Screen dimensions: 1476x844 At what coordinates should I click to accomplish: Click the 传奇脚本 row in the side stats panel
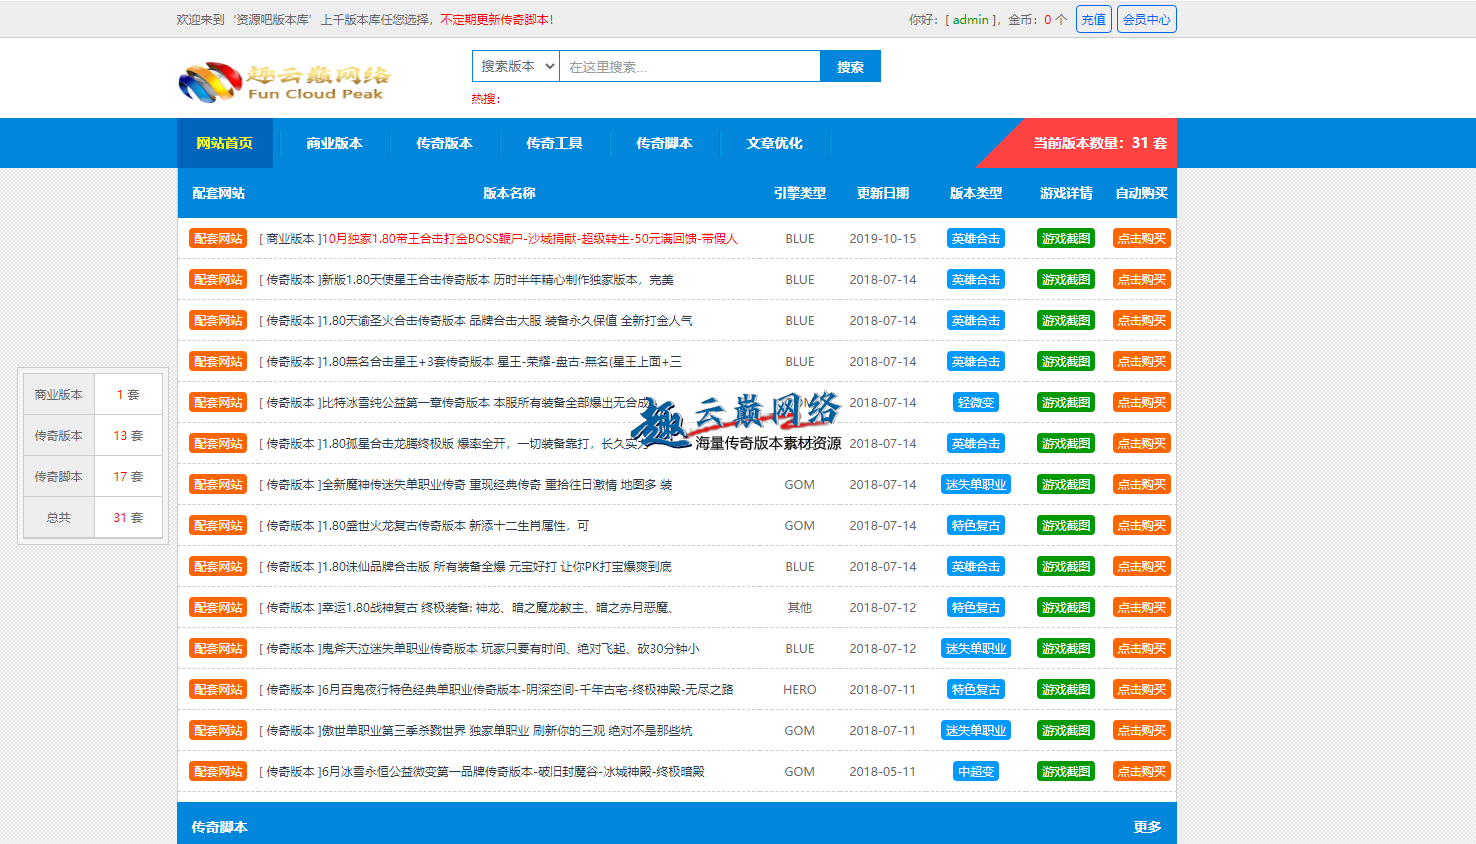point(90,476)
